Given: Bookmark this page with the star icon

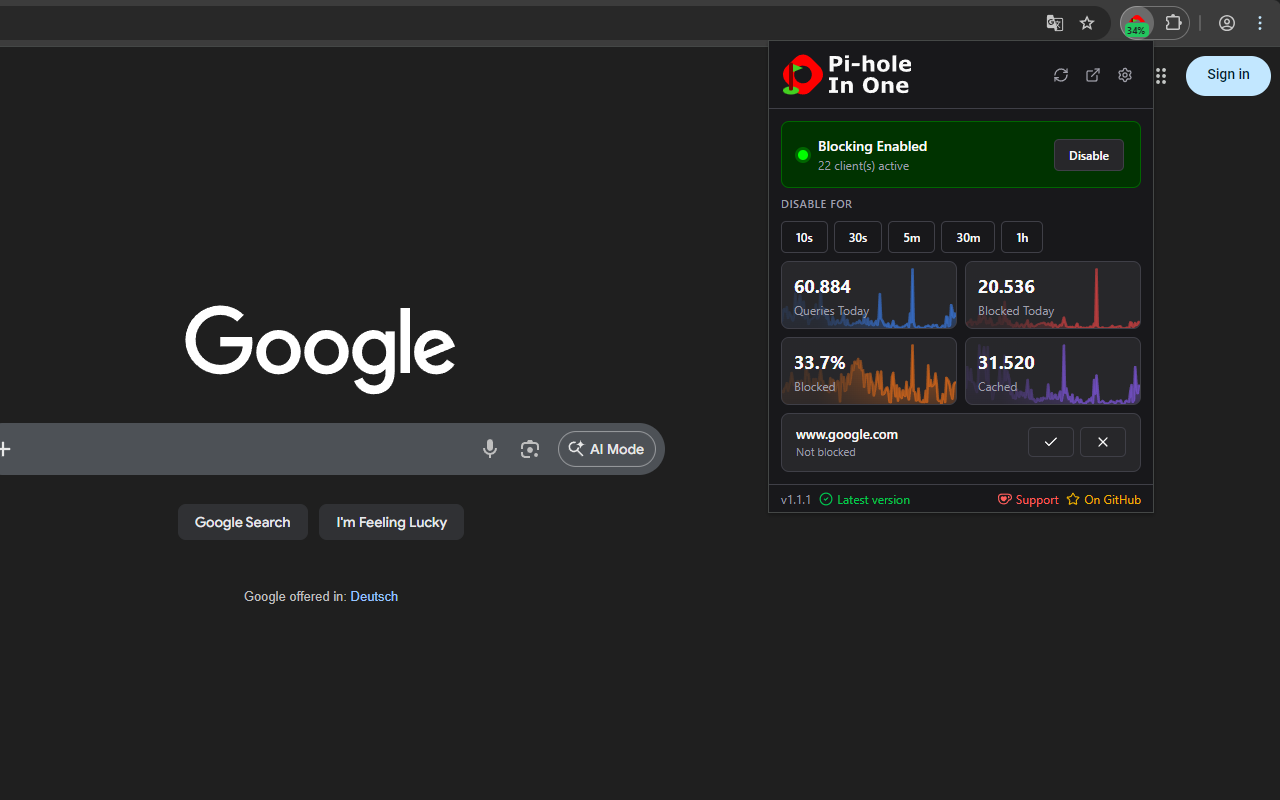Looking at the screenshot, I should pos(1087,23).
